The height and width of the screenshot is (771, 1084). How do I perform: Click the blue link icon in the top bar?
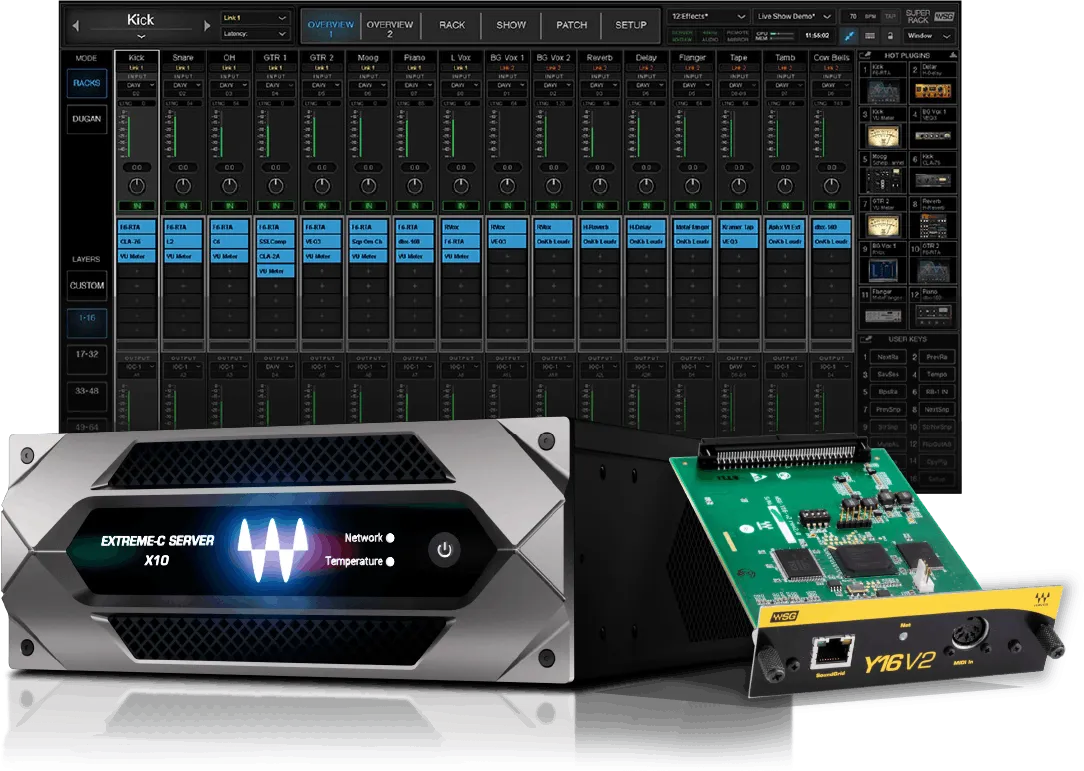point(849,36)
